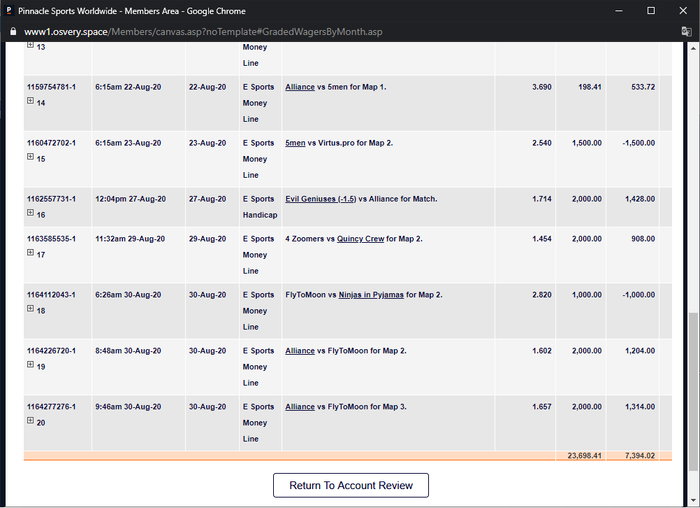Screen dimensions: 700x508
Task: Click the 12:04pm 27-Aug-20 timestamp
Action: (x=130, y=199)
